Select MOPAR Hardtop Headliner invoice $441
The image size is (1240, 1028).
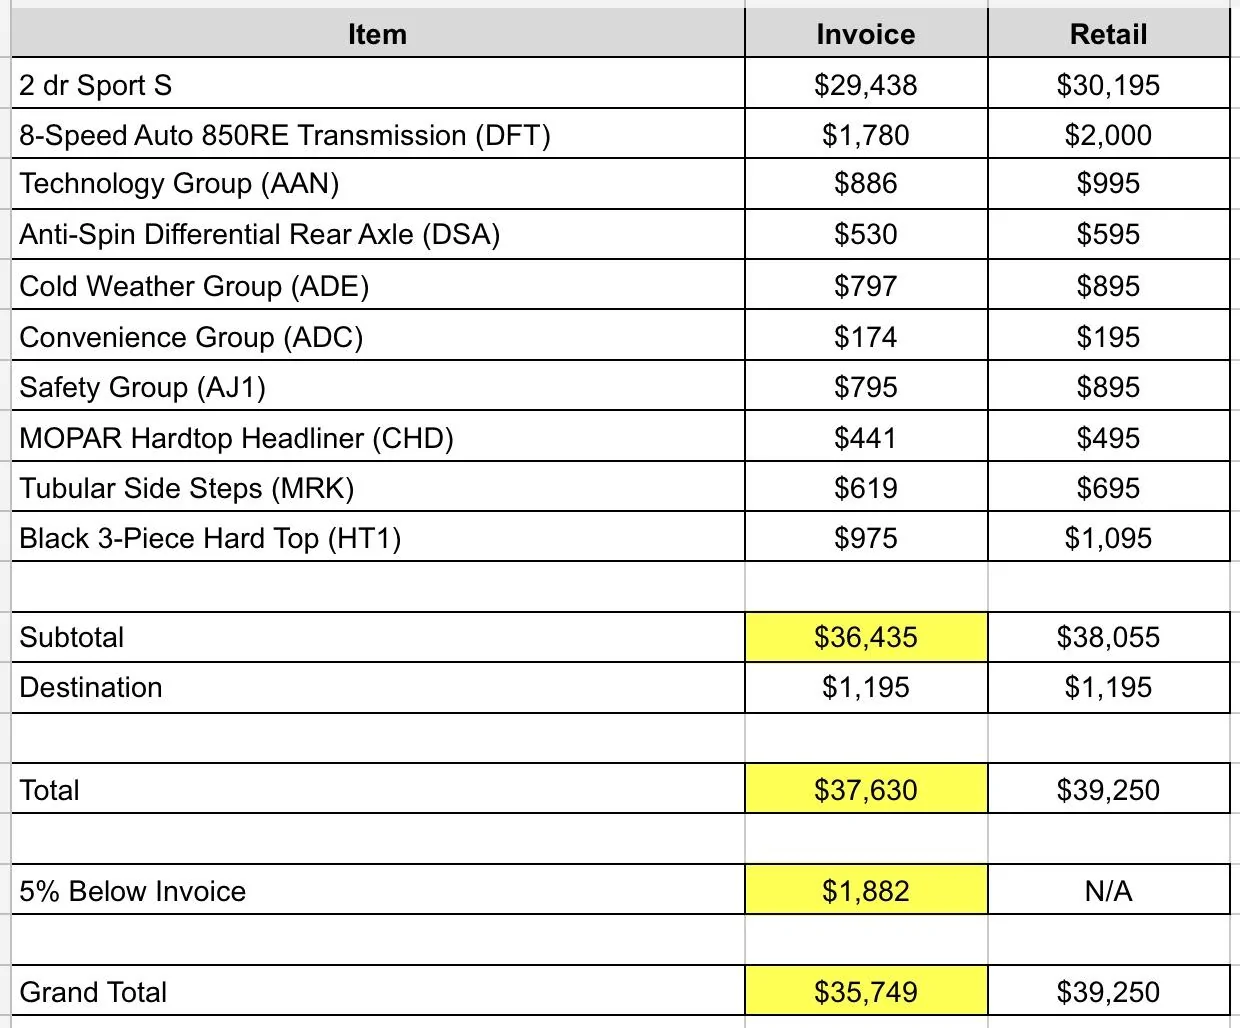866,437
